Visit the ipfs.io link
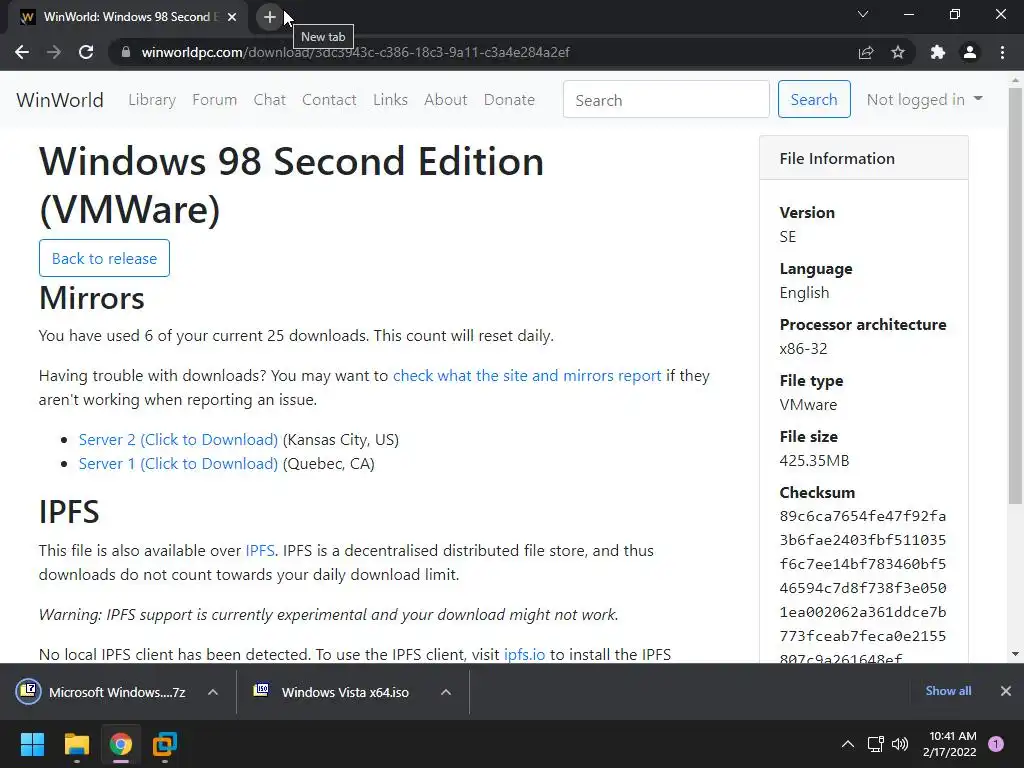1024x768 pixels. [x=524, y=654]
